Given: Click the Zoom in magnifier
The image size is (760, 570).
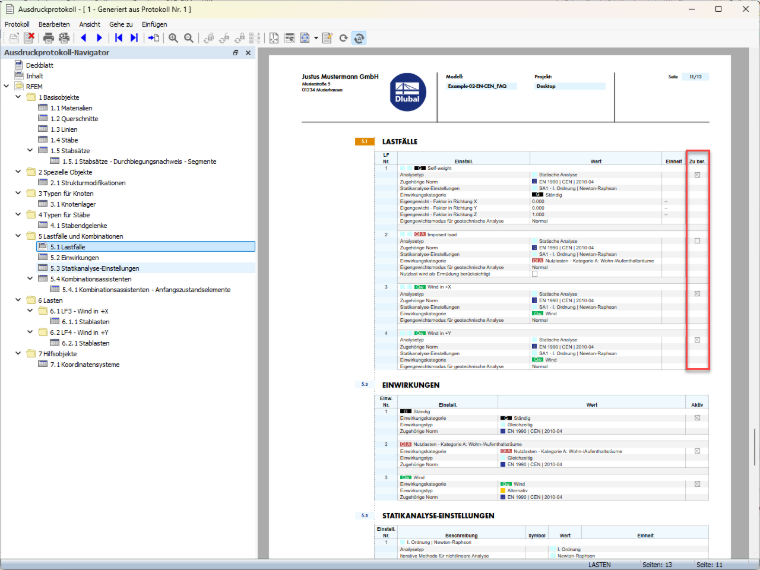Looking at the screenshot, I should click(173, 38).
